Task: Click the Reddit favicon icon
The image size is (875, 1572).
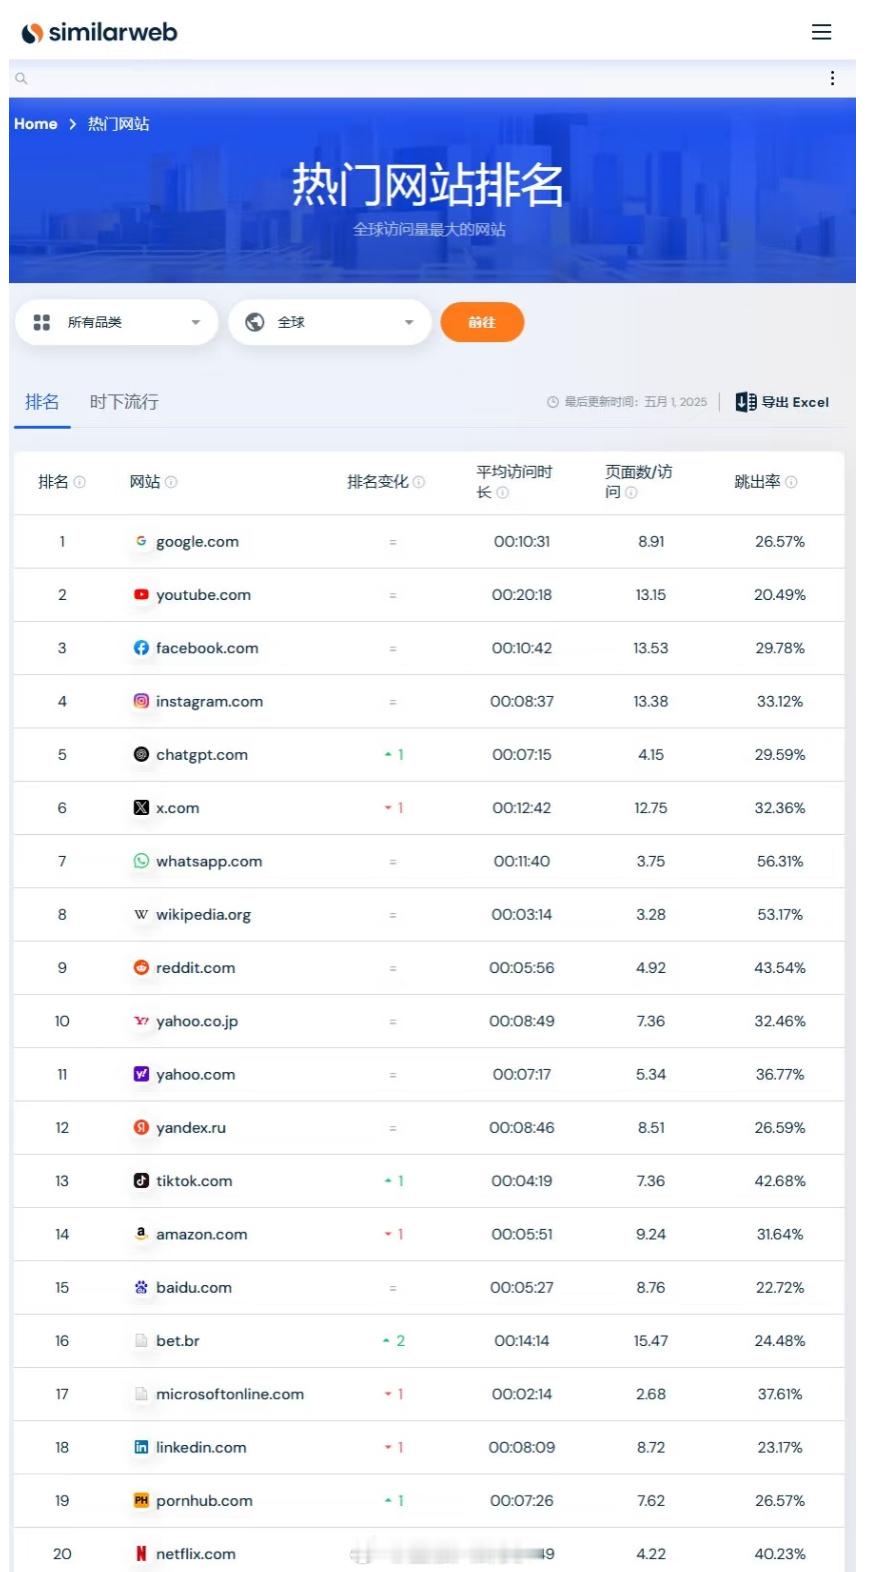Action: pyautogui.click(x=141, y=967)
